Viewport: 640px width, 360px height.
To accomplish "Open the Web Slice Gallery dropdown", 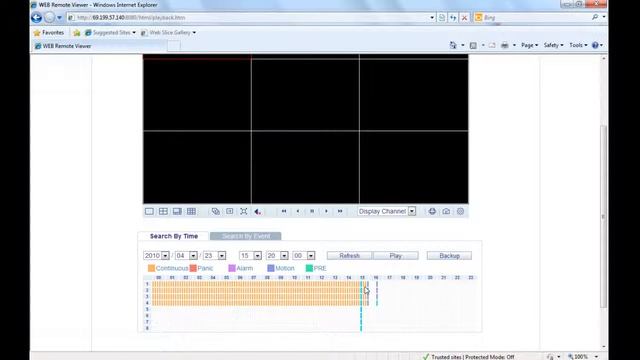I will [x=168, y=33].
